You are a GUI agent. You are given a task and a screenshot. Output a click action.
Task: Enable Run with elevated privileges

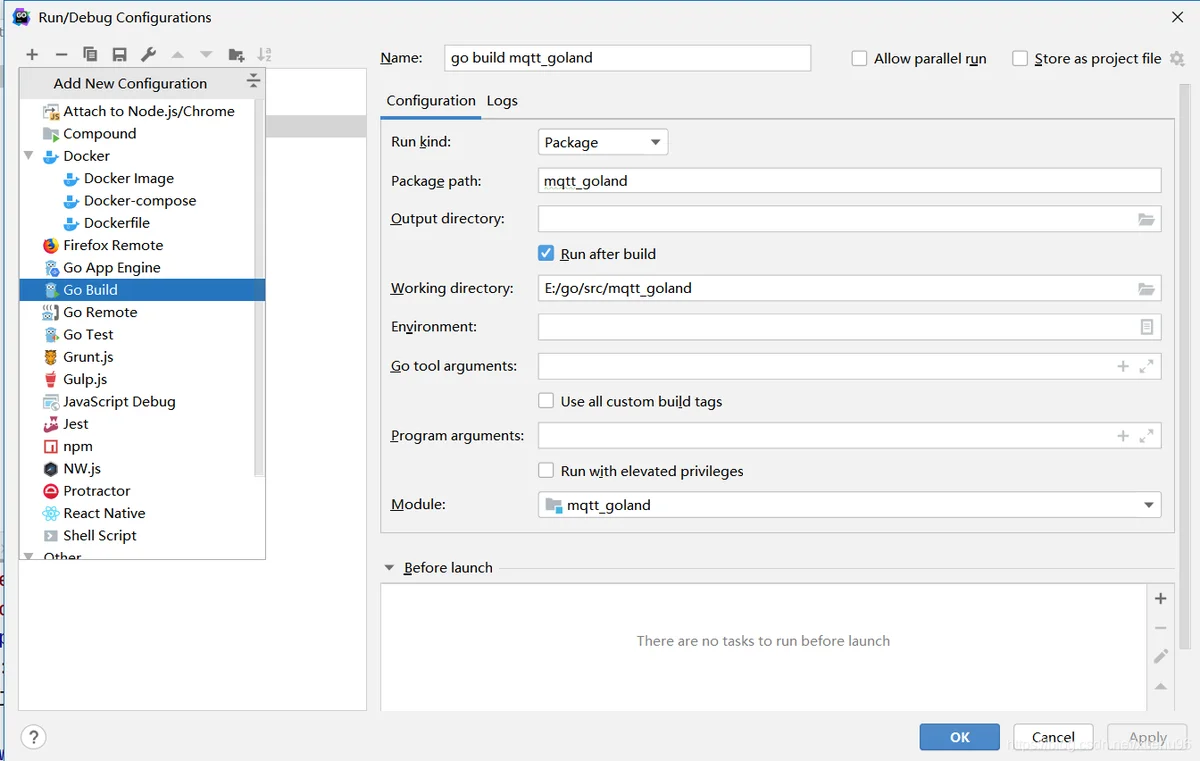pyautogui.click(x=546, y=470)
